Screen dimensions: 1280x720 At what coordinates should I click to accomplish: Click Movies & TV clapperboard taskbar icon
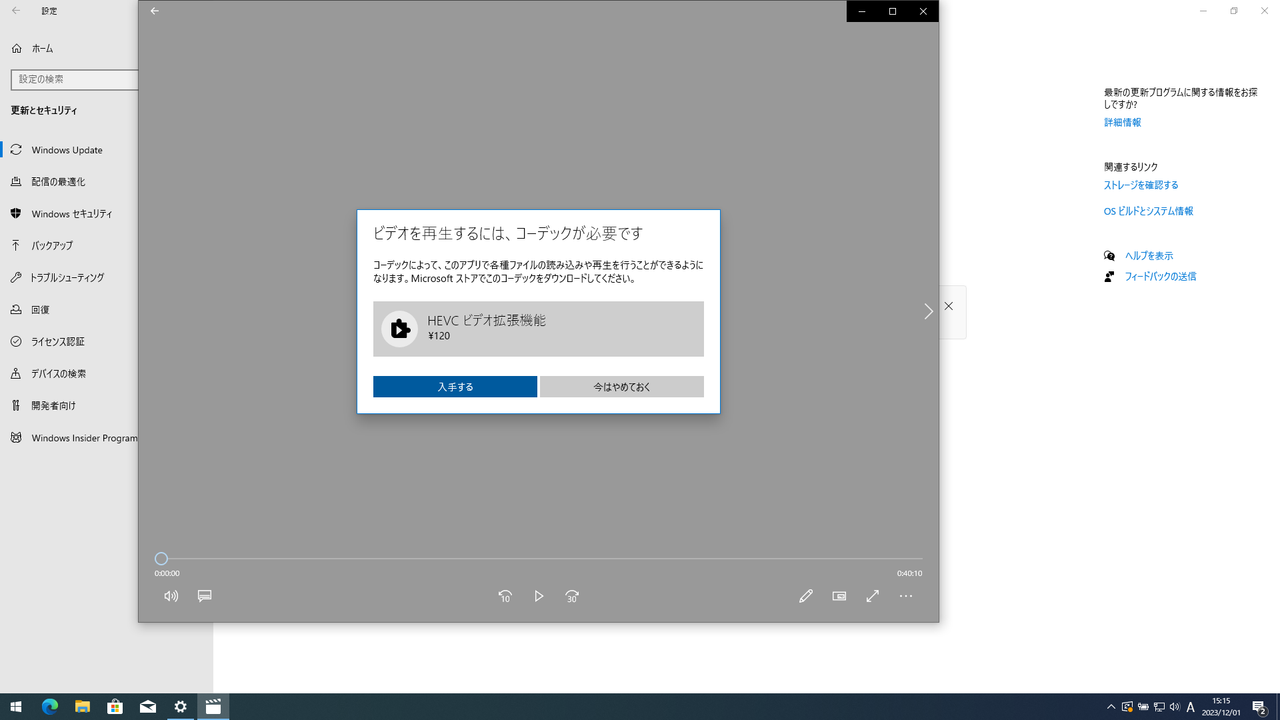coord(213,707)
